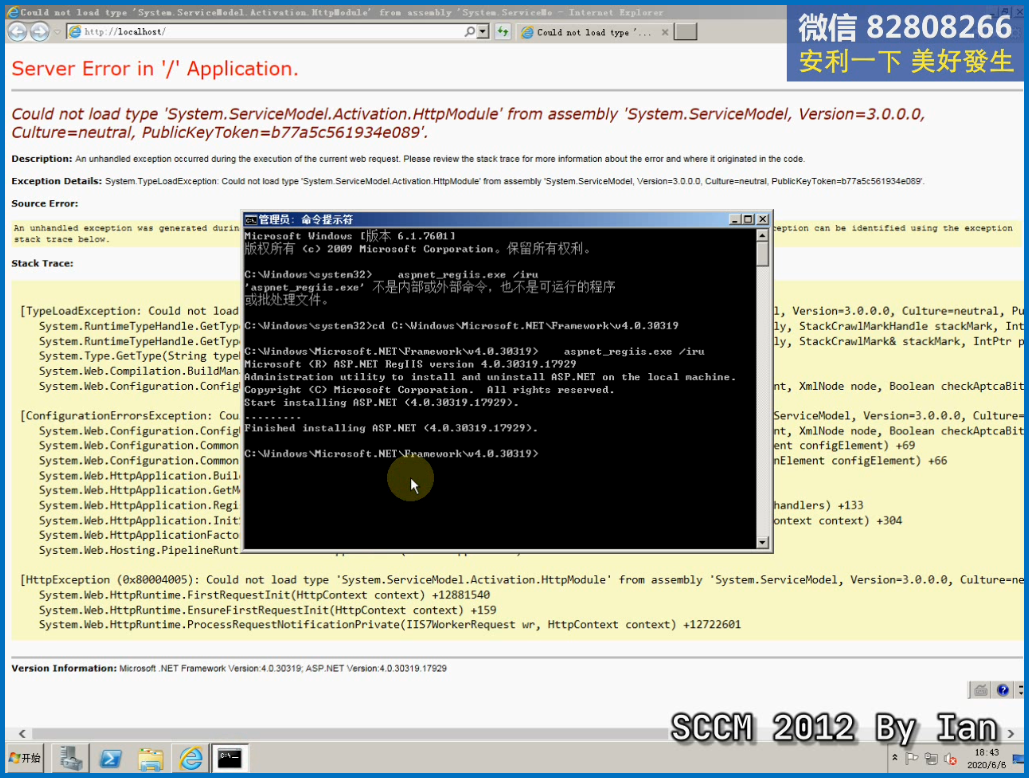Open a new blank tab in IE
Screen dimensions: 1029x778
pos(685,31)
